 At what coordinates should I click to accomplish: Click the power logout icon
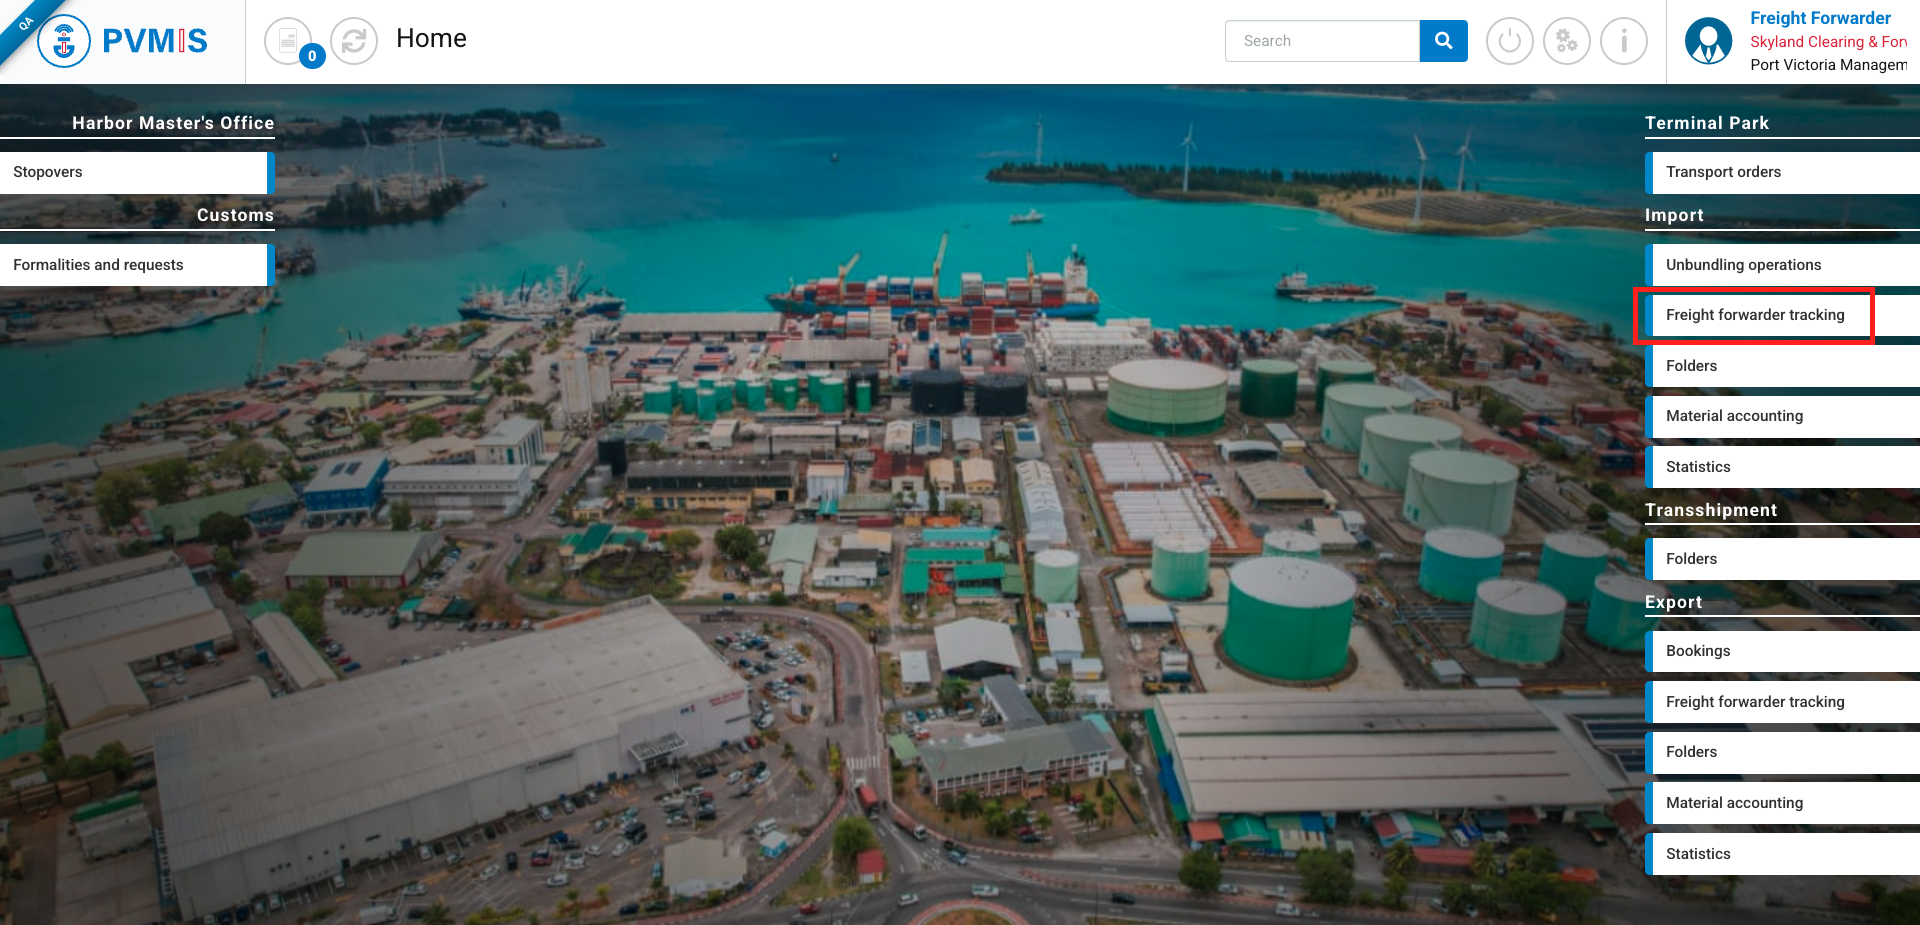[1509, 41]
